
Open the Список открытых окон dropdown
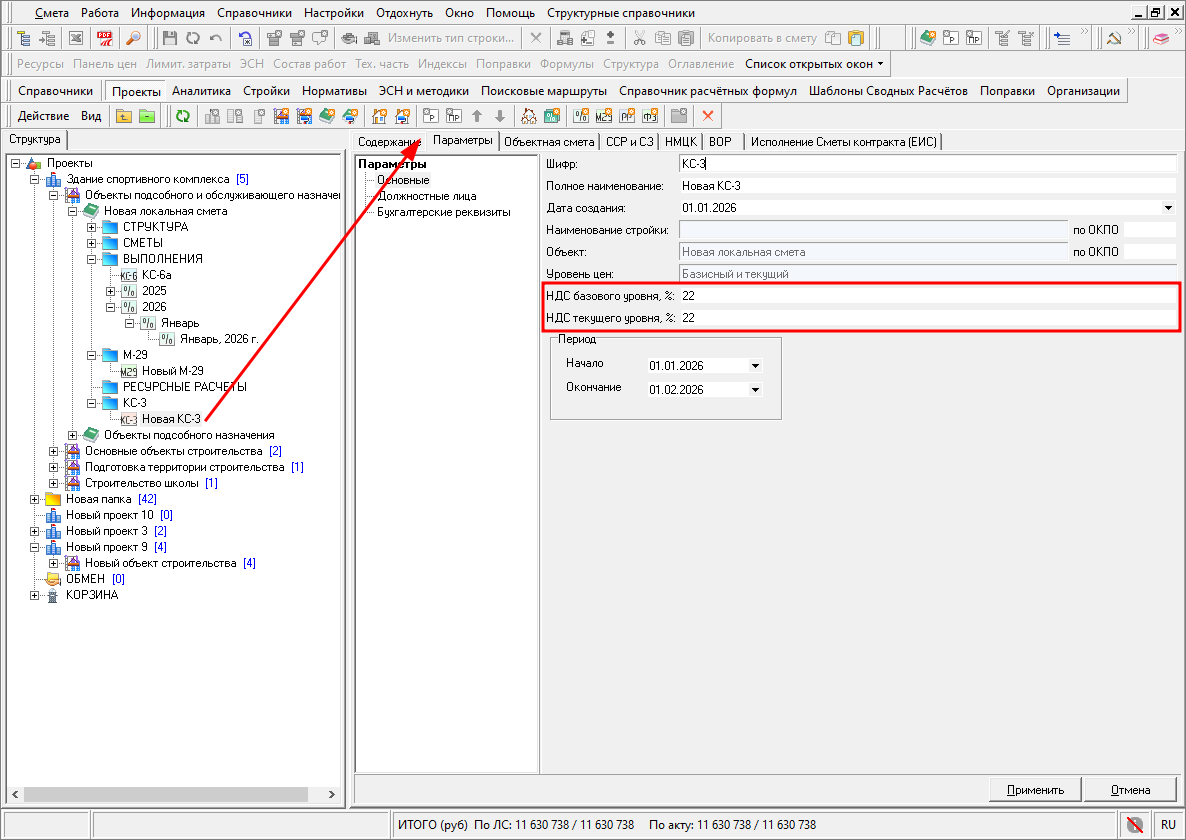click(x=814, y=64)
